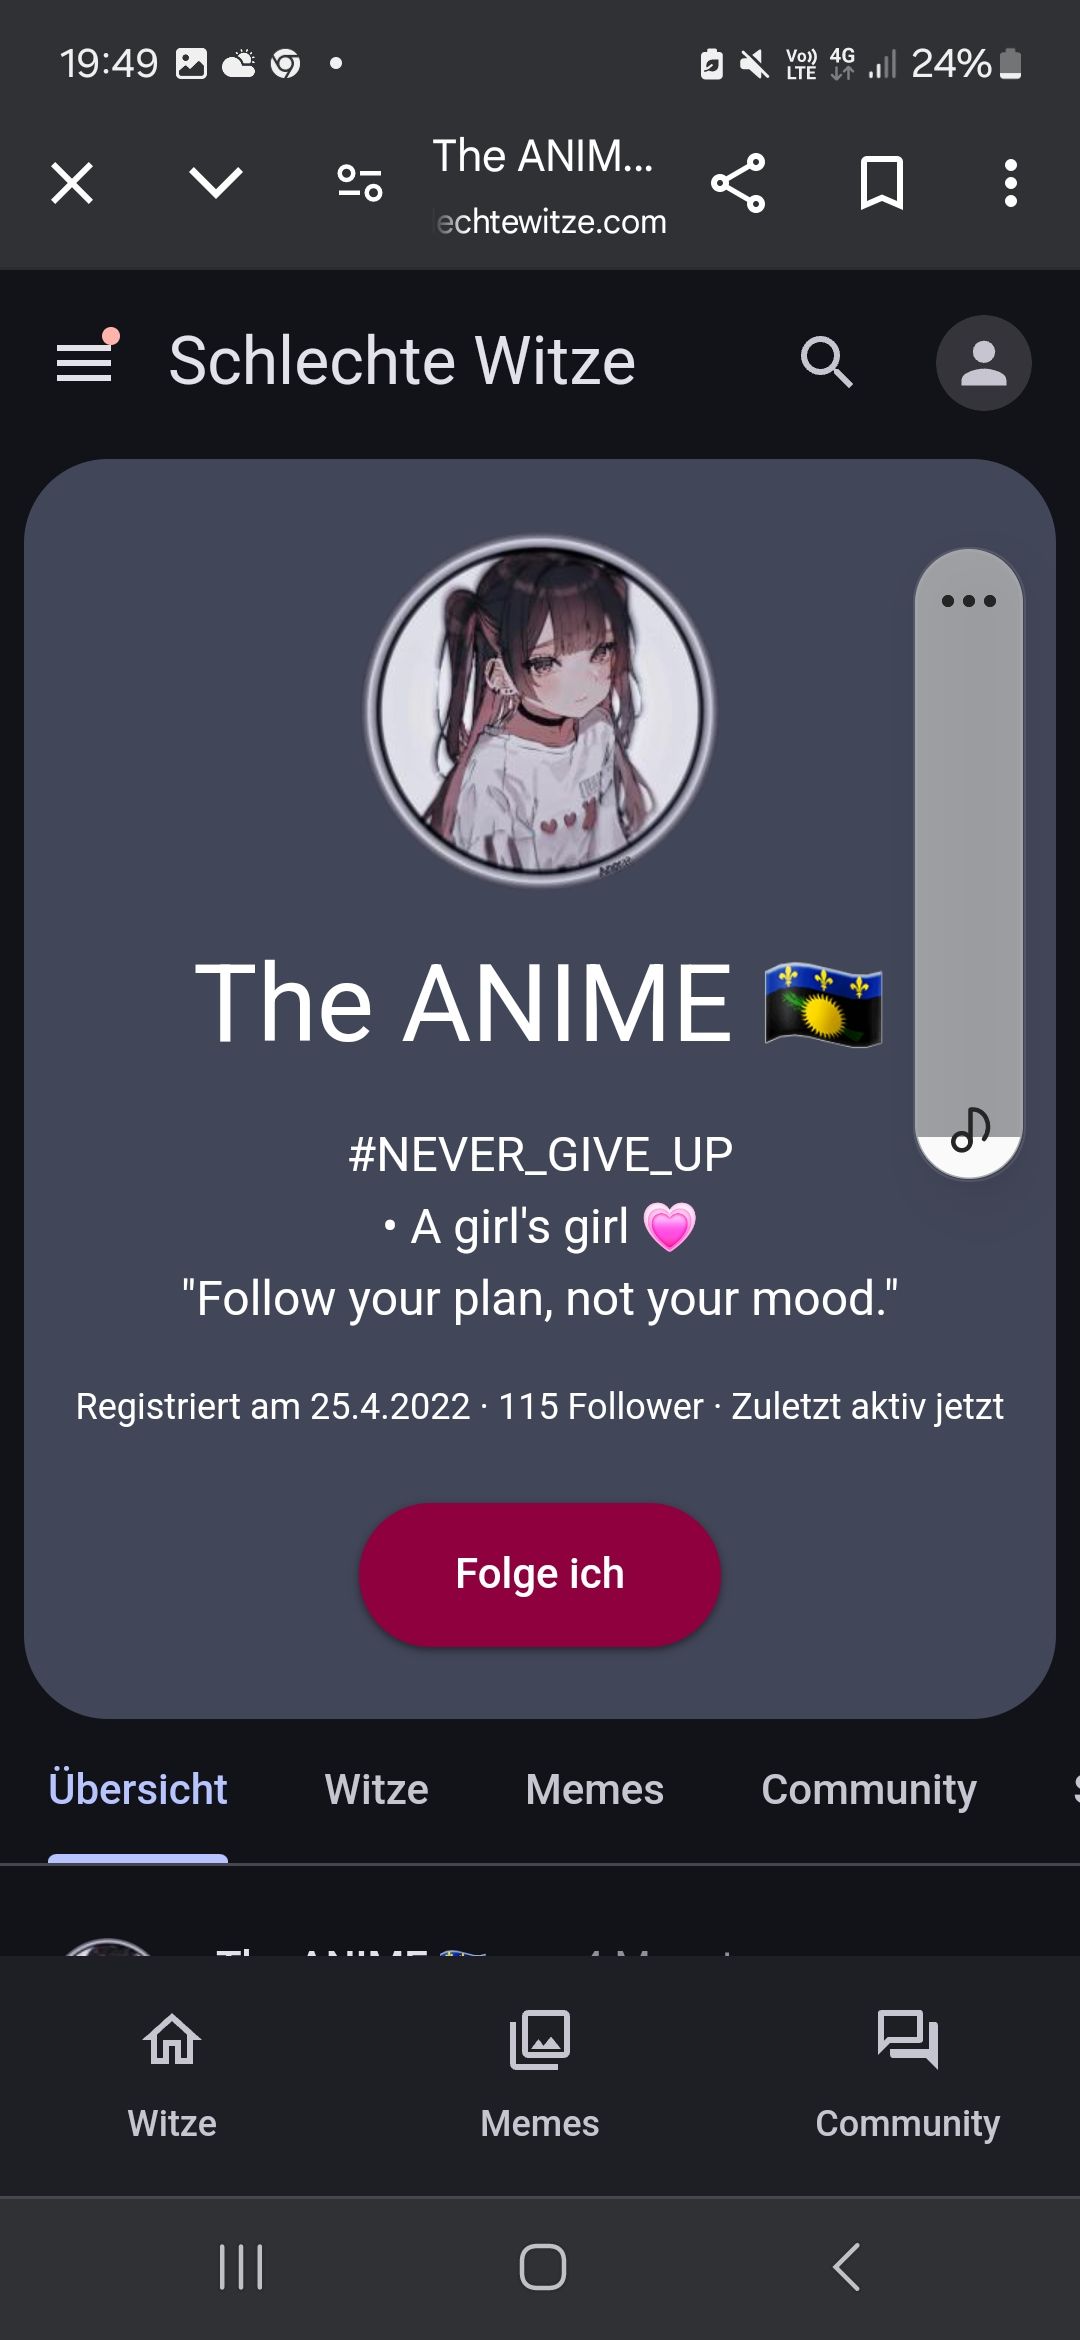
Task: Bookmark this page in the browser
Action: click(x=882, y=184)
